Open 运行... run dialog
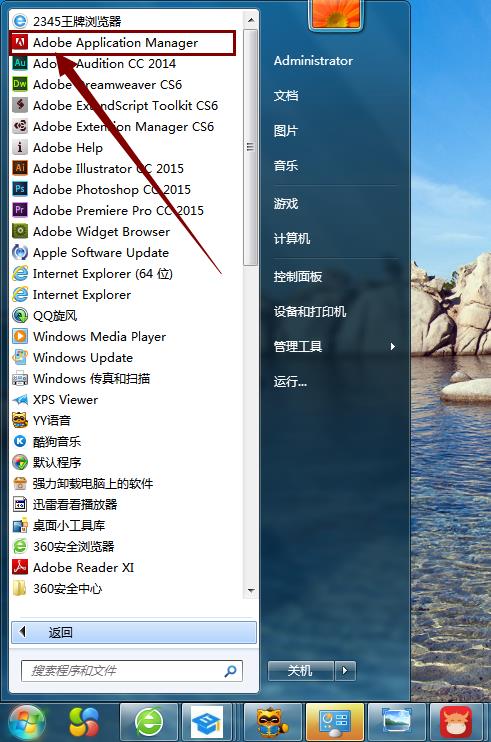 point(290,381)
